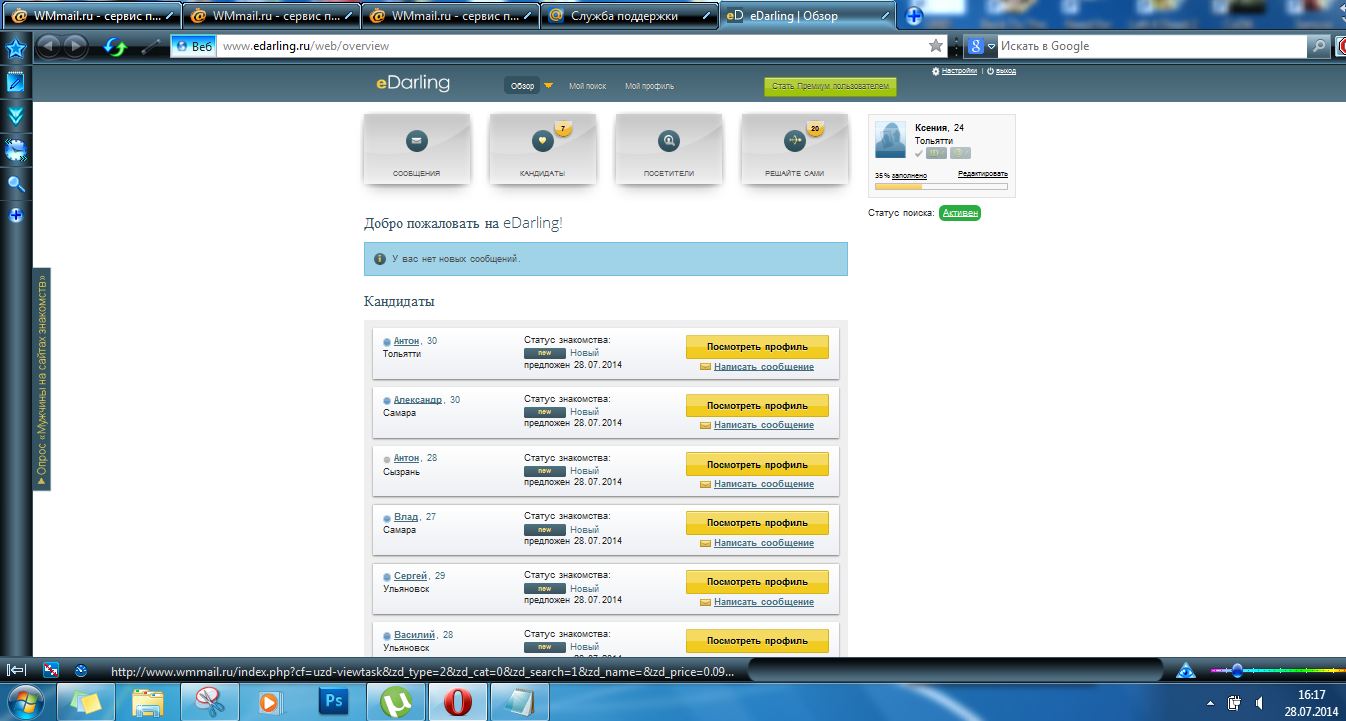Viewport: 1346px width, 721px height.
Task: Show hidden system tray icons
Action: point(1212,702)
